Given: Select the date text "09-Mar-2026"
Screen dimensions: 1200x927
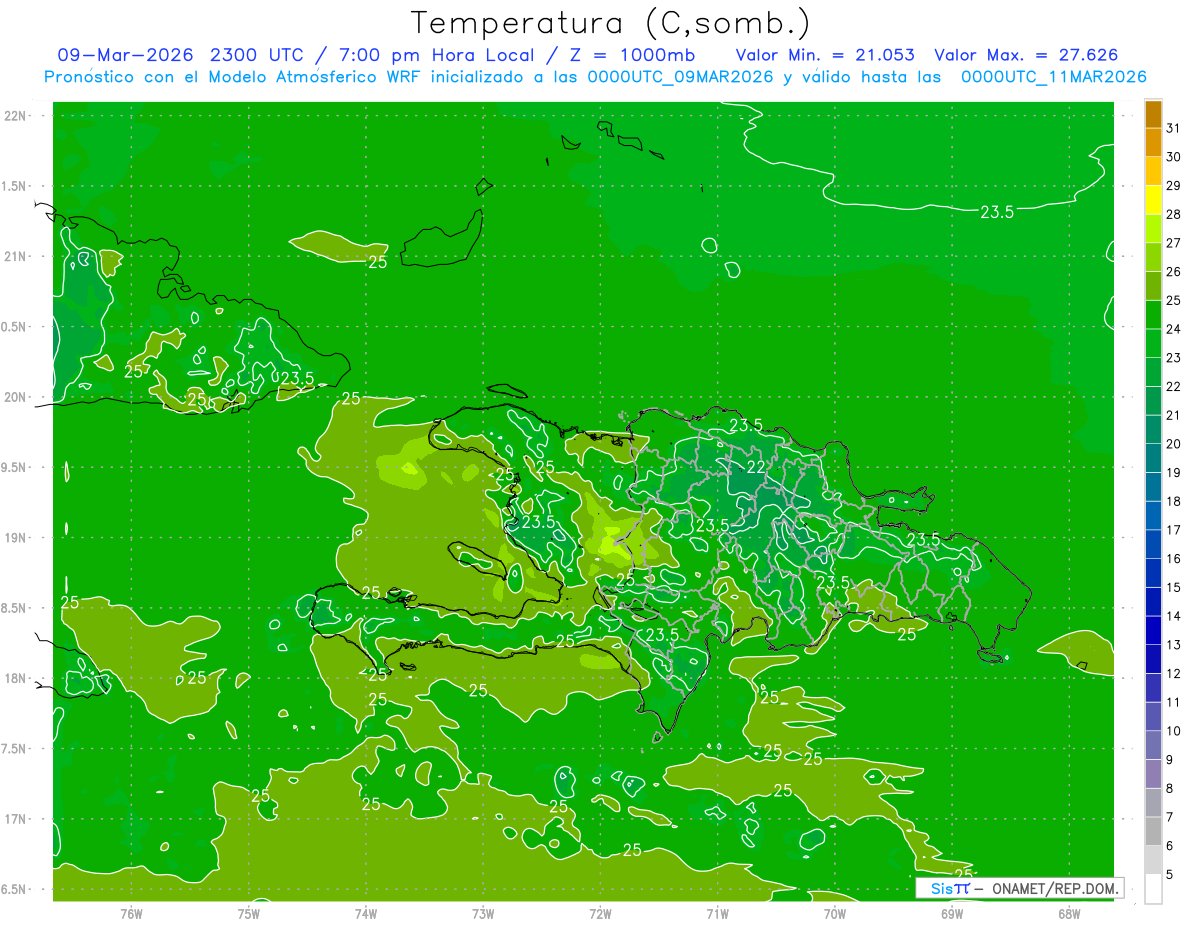Looking at the screenshot, I should tap(127, 55).
